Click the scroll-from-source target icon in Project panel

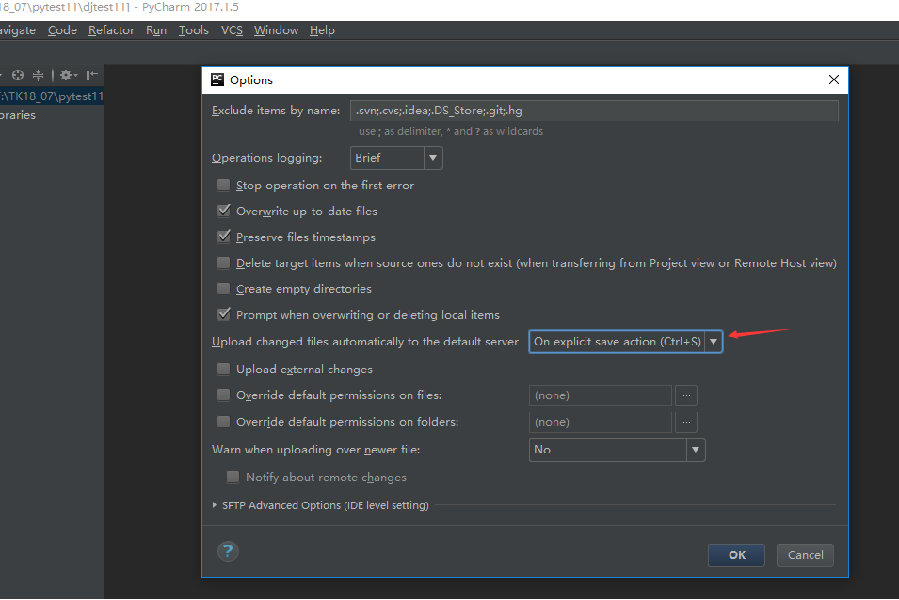pos(18,75)
